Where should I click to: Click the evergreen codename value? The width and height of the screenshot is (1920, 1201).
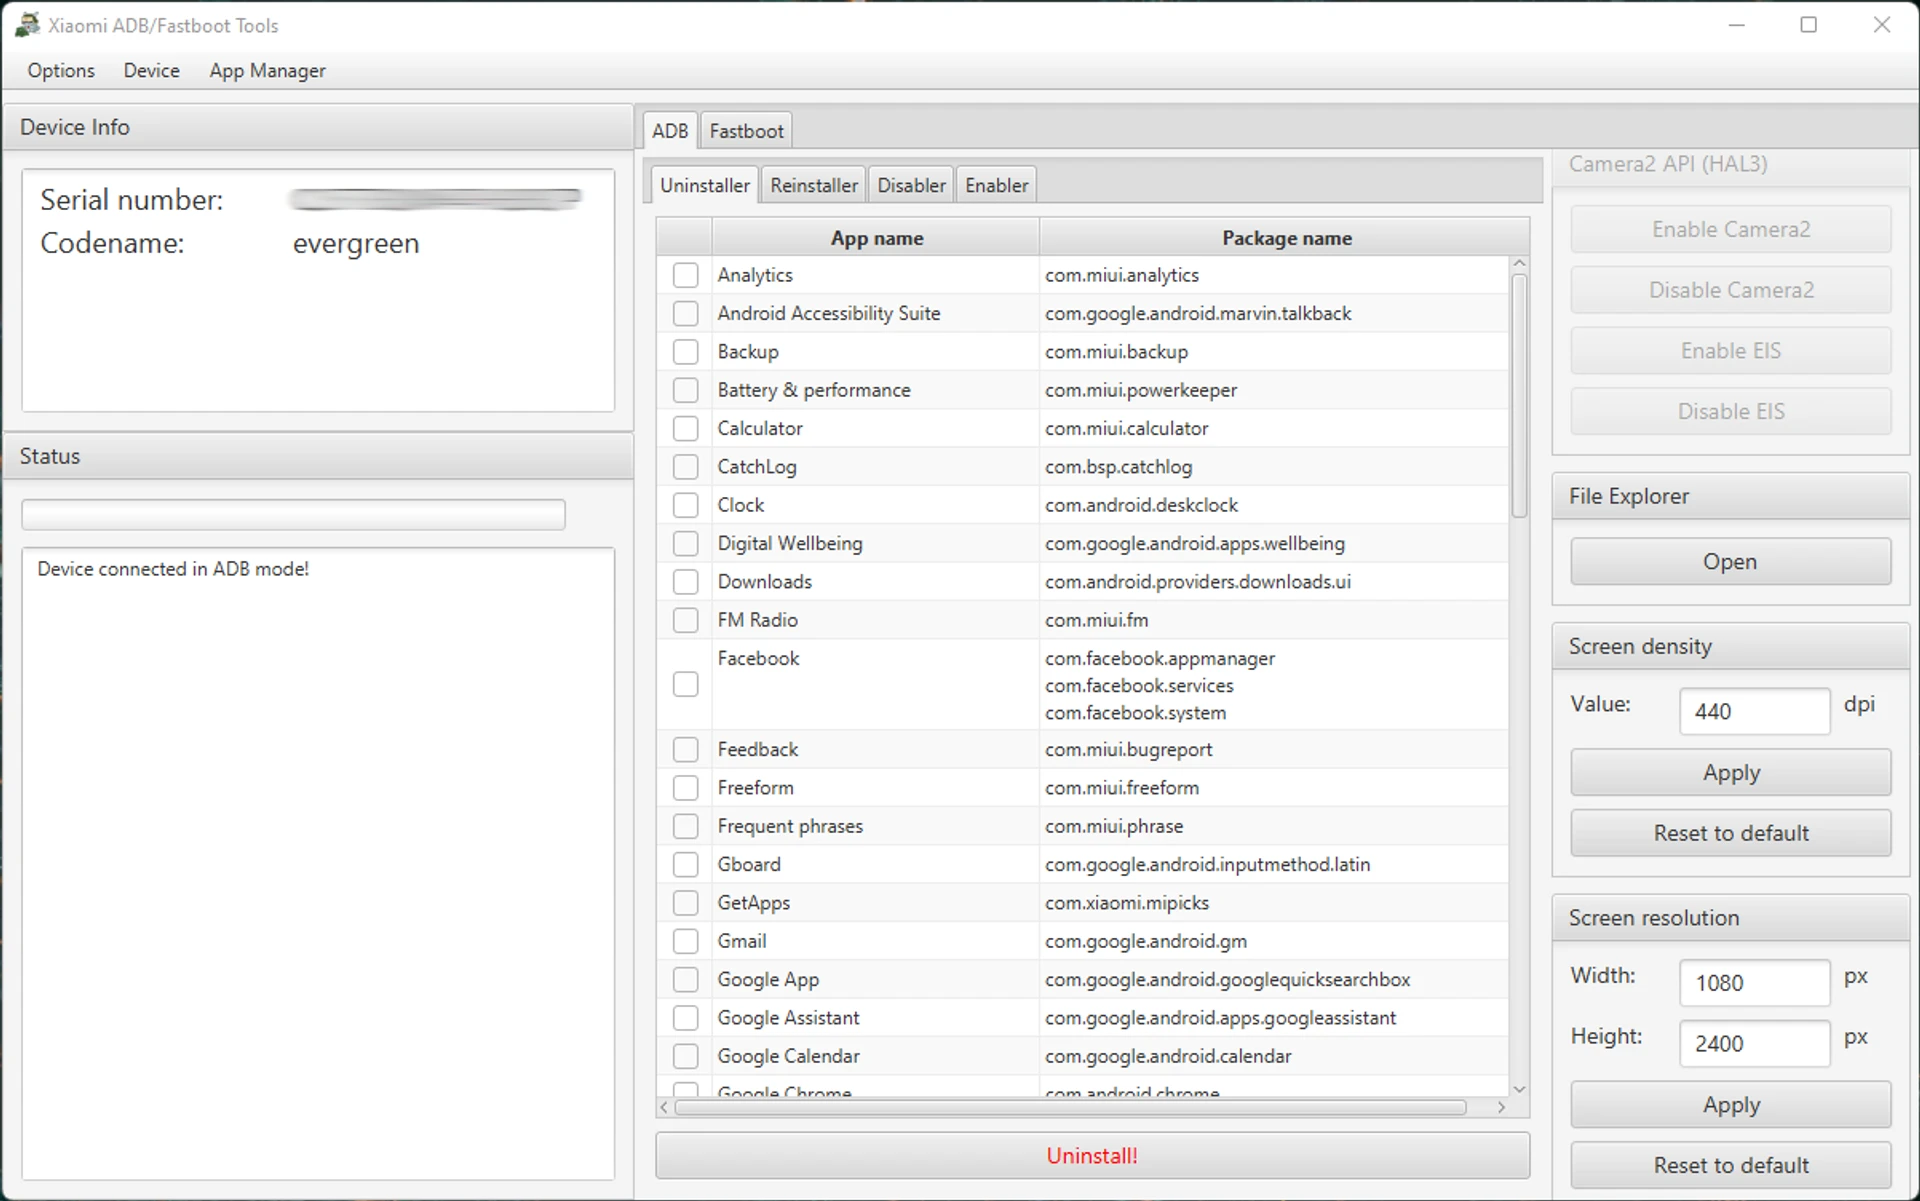pos(355,243)
